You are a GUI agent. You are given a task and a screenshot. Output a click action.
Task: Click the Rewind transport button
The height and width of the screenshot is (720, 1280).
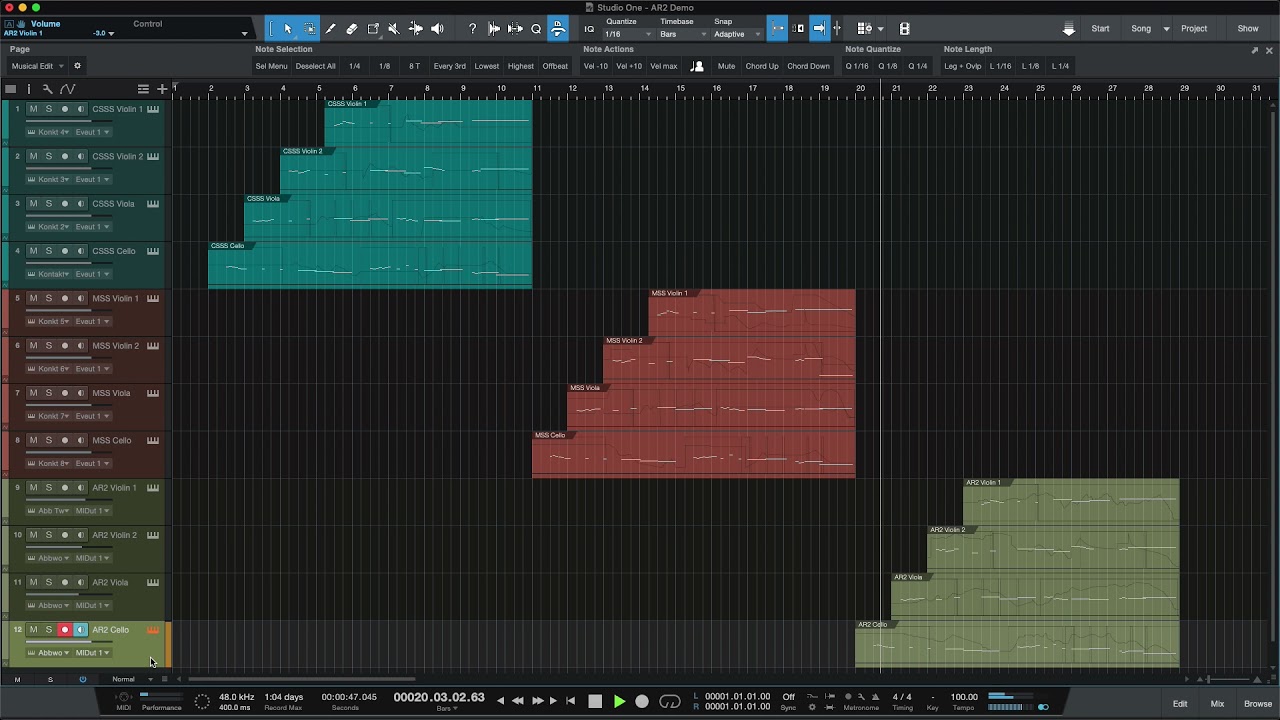(517, 701)
